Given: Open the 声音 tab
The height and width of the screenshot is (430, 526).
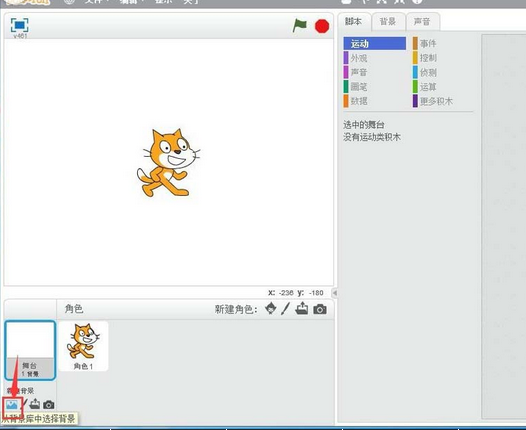Looking at the screenshot, I should tap(422, 22).
